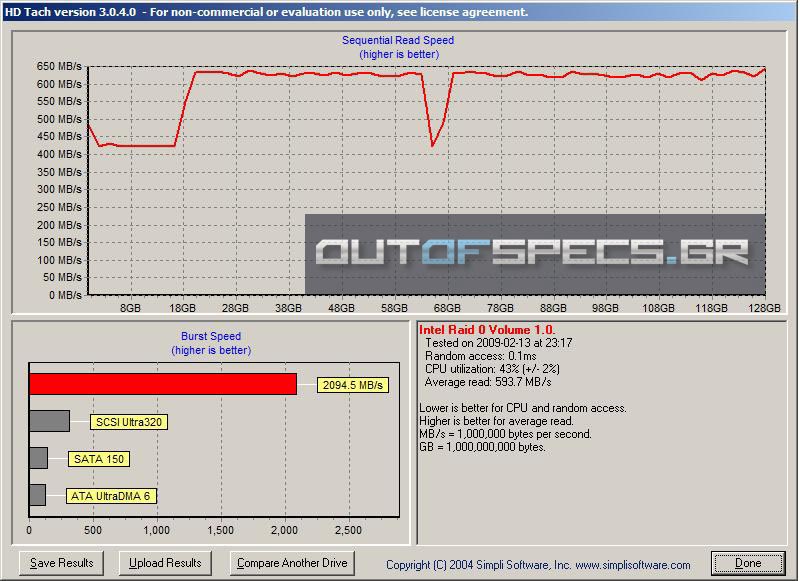The height and width of the screenshot is (581, 800).
Task: Click the 'Tested on 2009-02-13 at 23:17' line
Action: (498, 343)
